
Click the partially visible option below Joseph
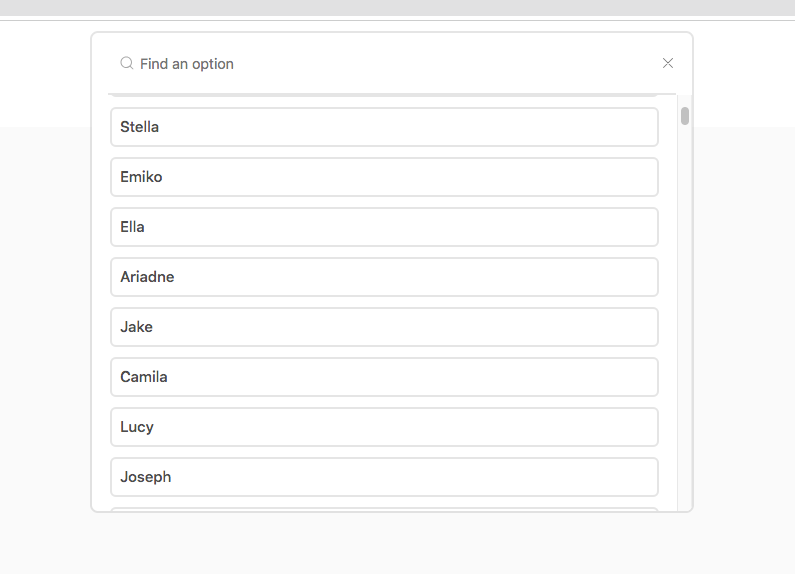(384, 509)
